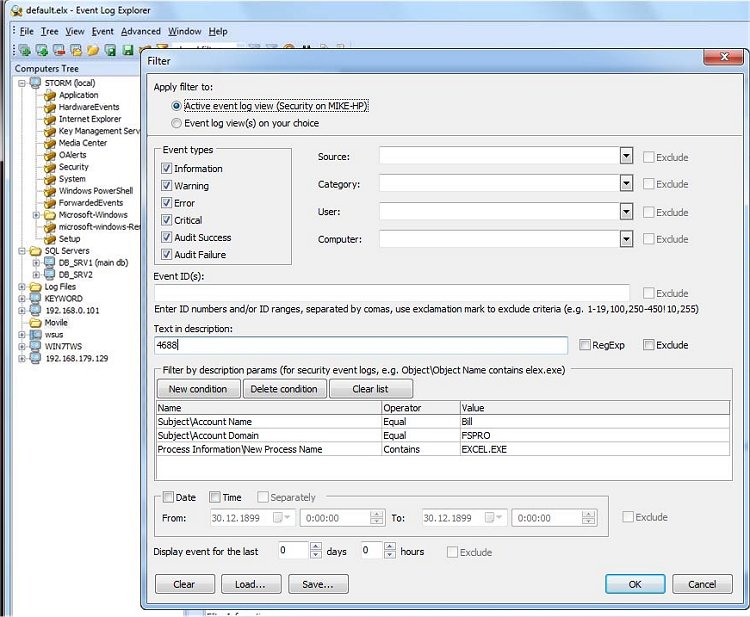Click the New condition button
The width and height of the screenshot is (750, 617).
(x=198, y=389)
